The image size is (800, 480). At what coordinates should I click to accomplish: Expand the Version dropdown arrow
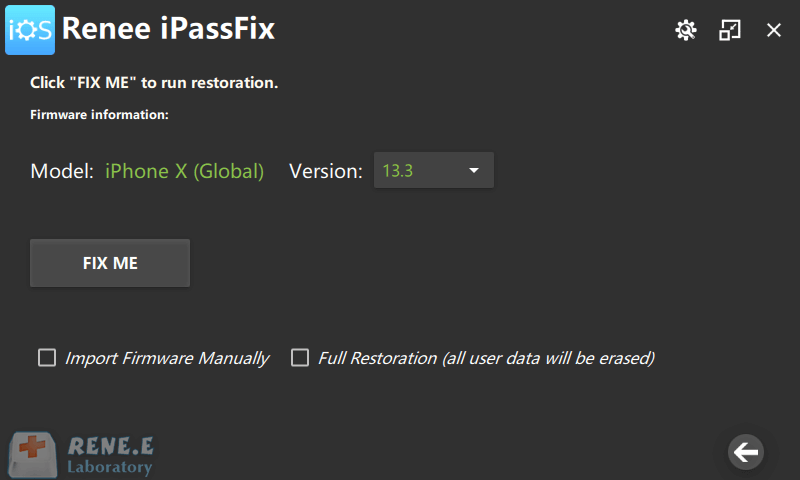tap(474, 171)
